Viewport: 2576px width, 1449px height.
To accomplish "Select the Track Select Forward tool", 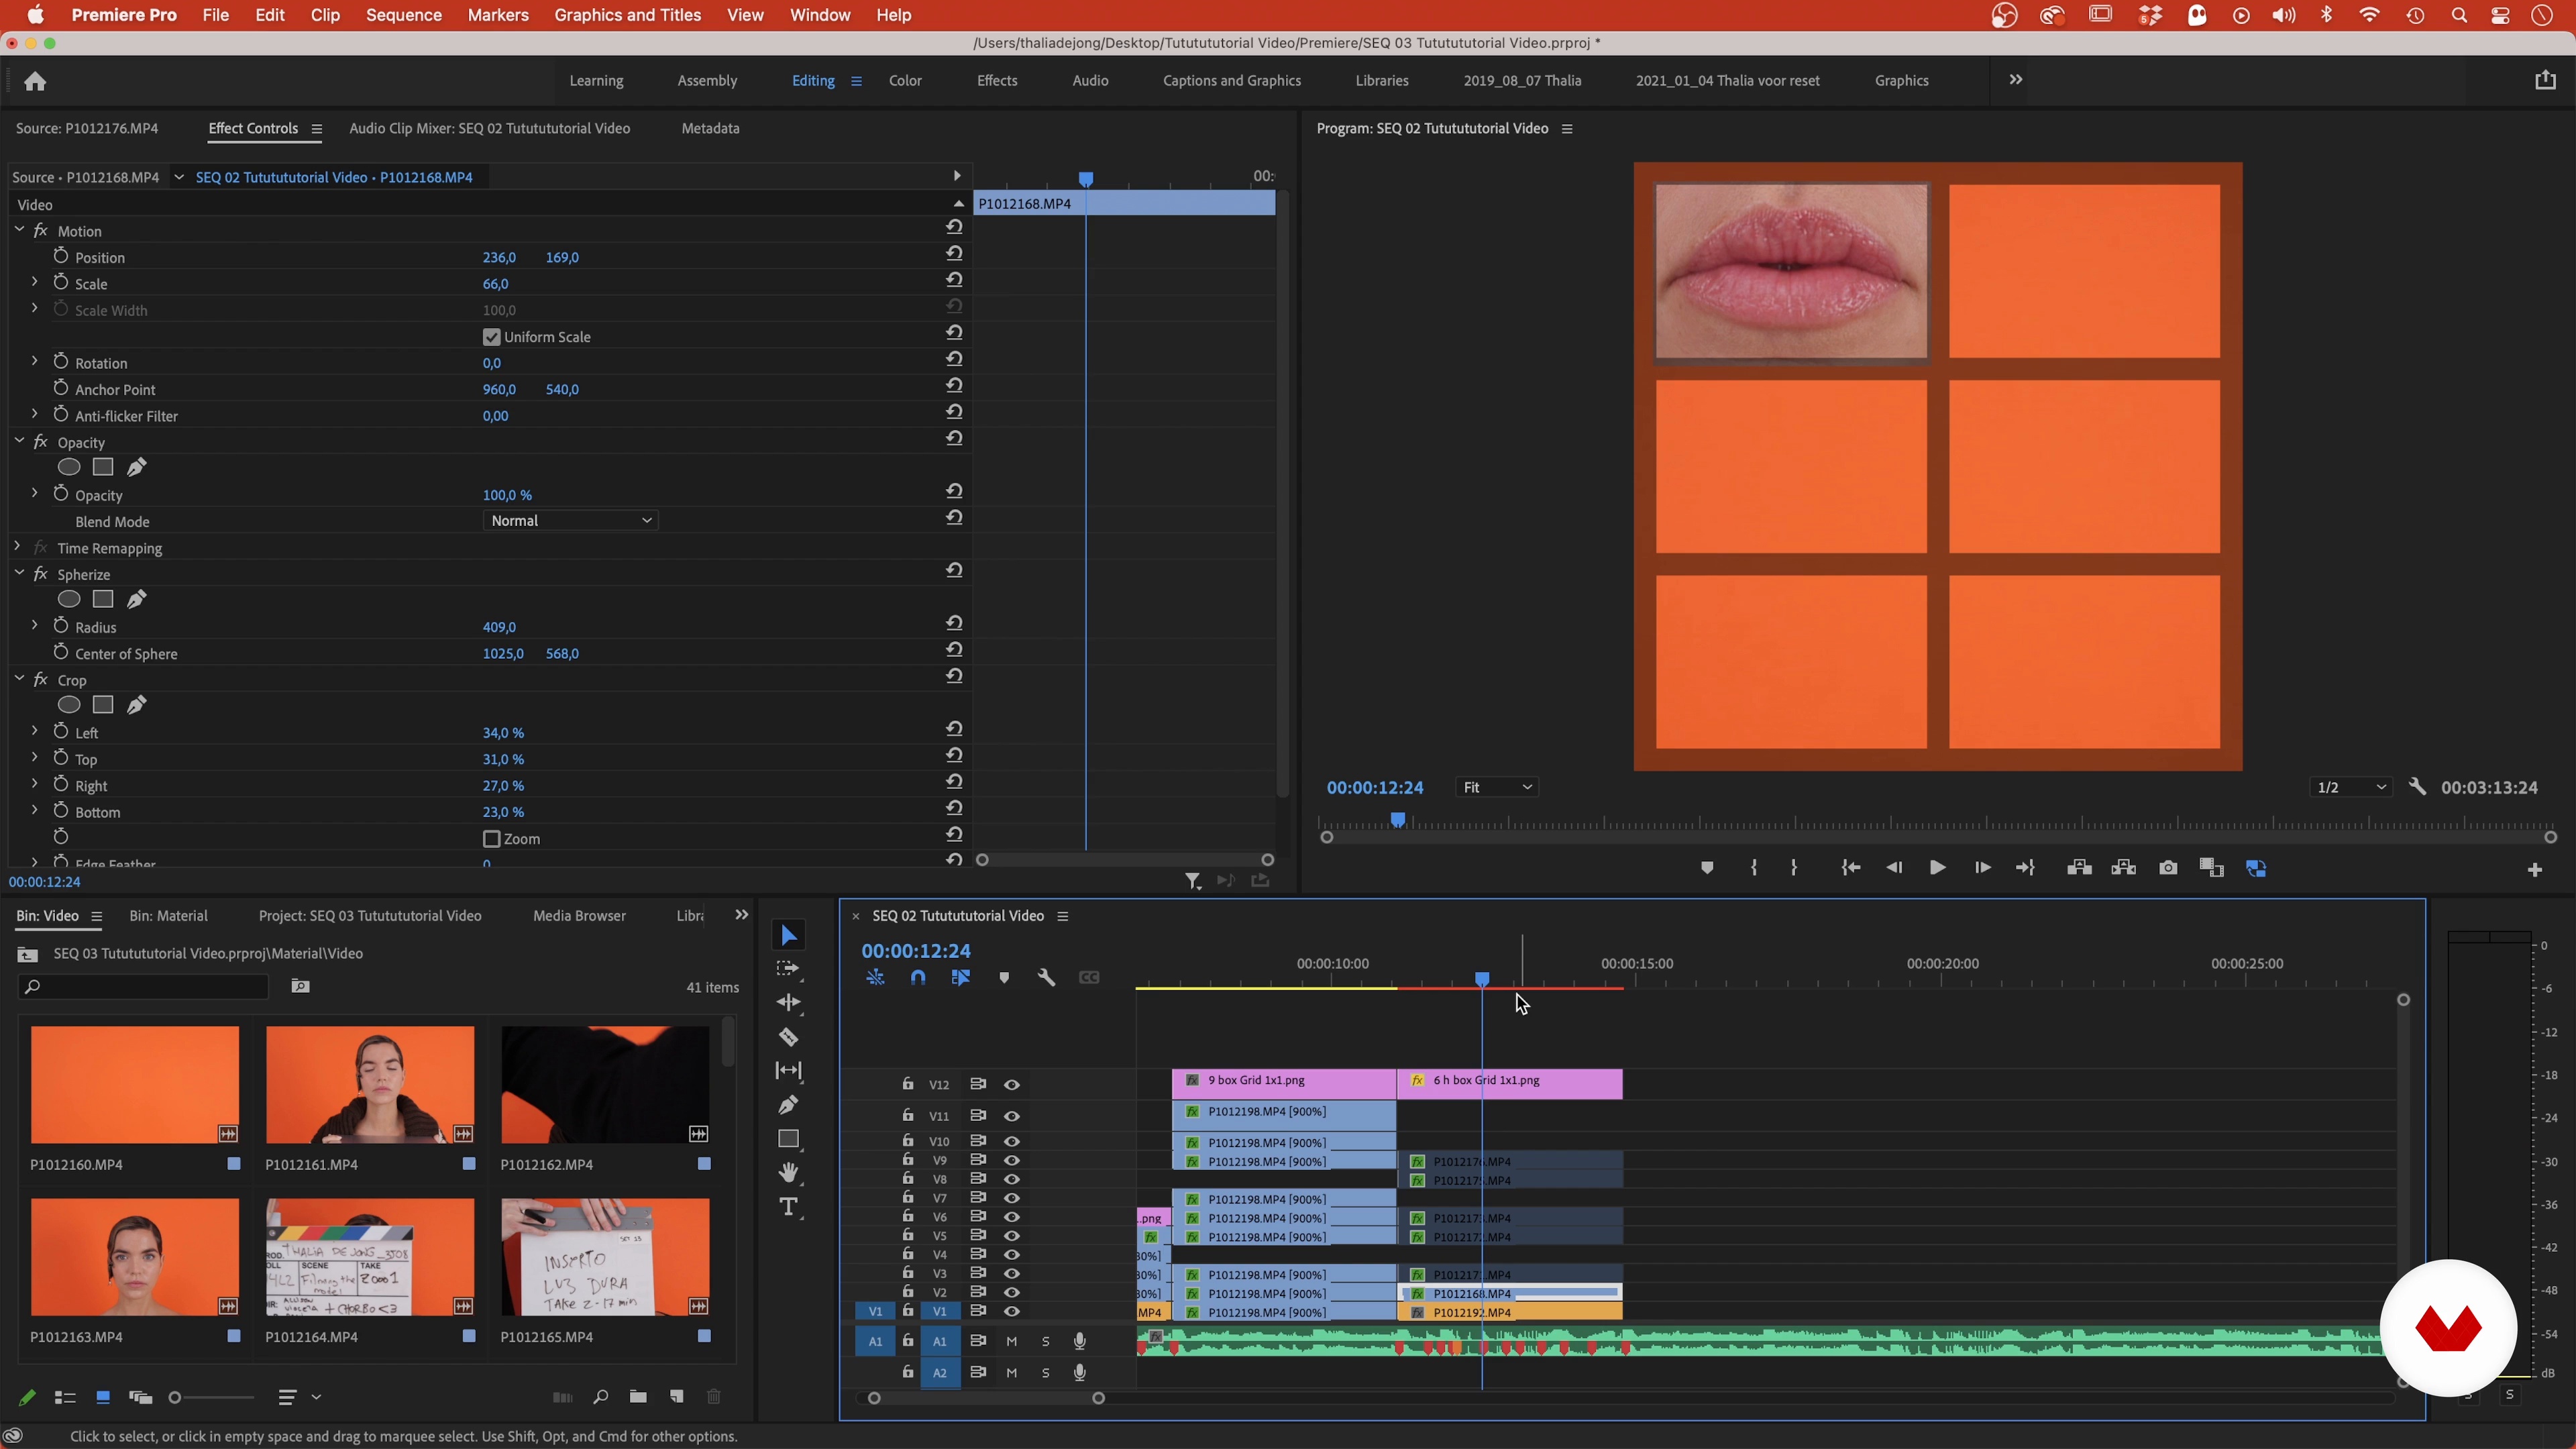I will [x=789, y=969].
